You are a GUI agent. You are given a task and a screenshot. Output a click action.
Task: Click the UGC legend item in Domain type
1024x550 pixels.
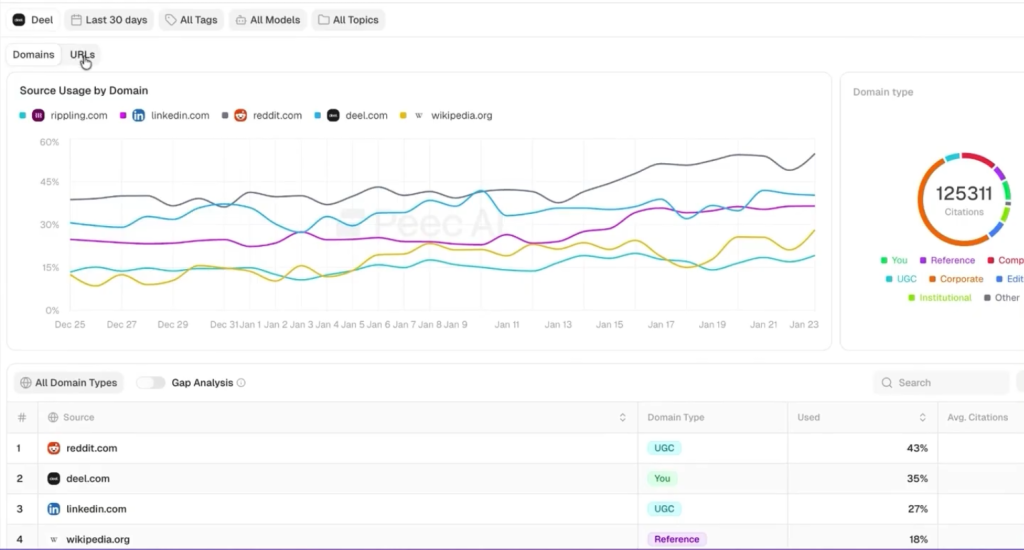tap(901, 279)
